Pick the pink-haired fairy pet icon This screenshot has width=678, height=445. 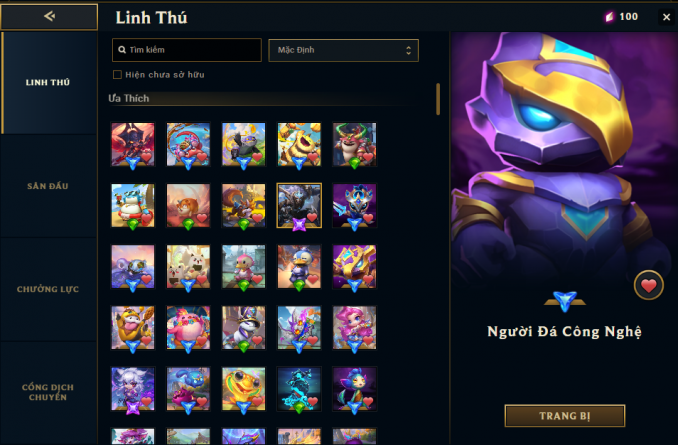354,328
